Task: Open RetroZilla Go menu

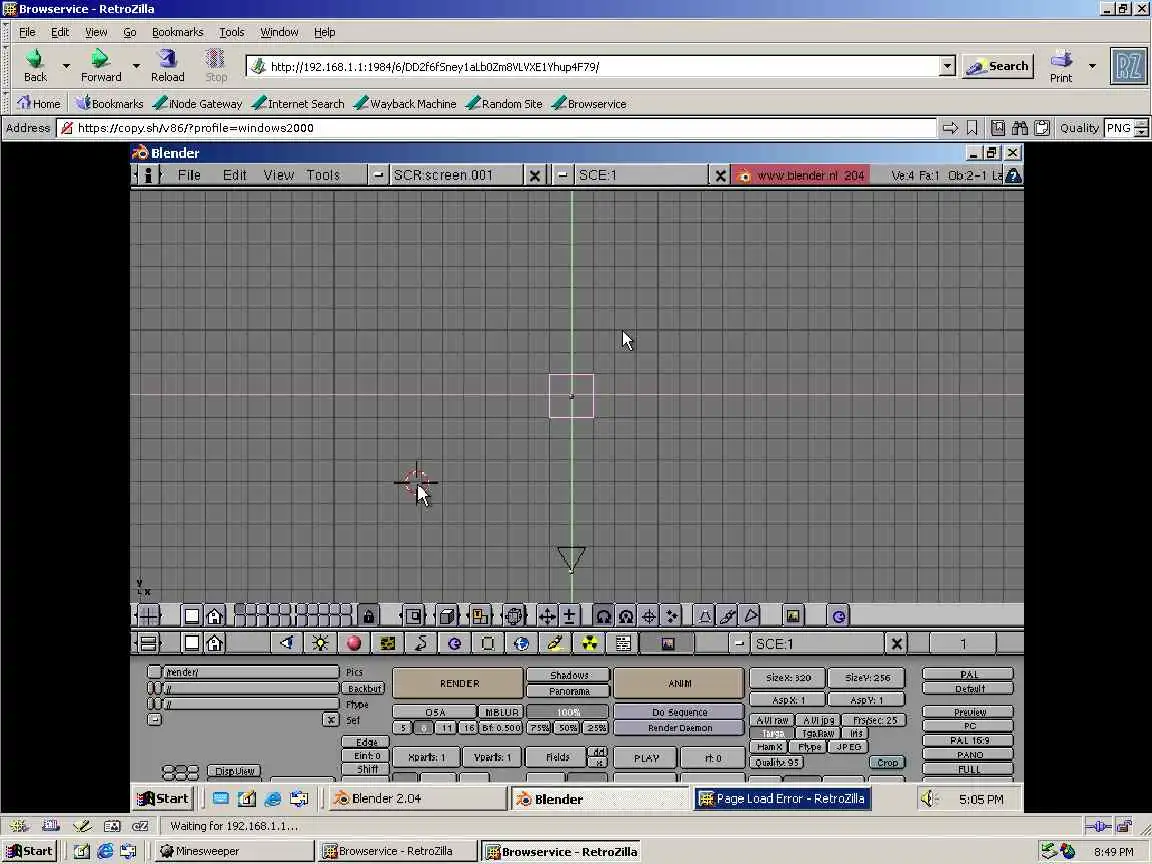Action: tap(129, 32)
